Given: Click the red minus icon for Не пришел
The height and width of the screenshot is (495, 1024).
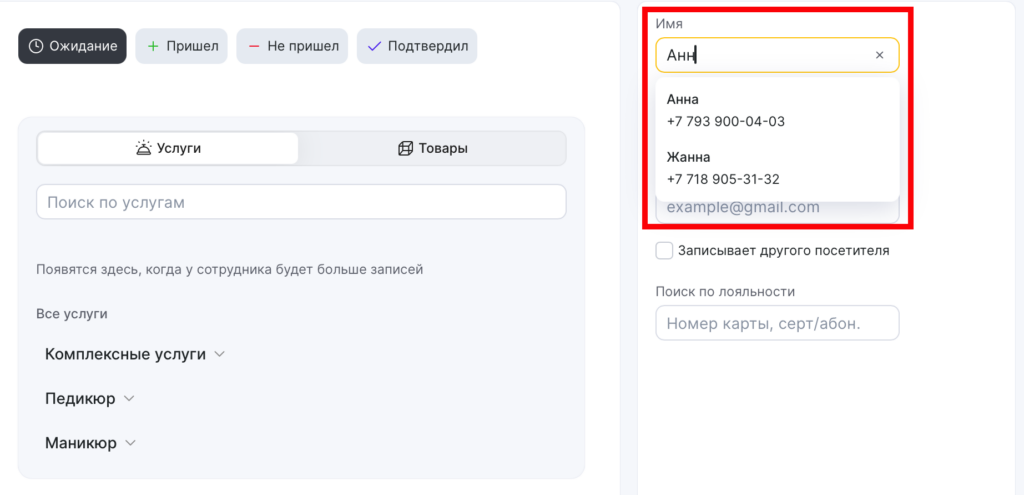Looking at the screenshot, I should (254, 46).
